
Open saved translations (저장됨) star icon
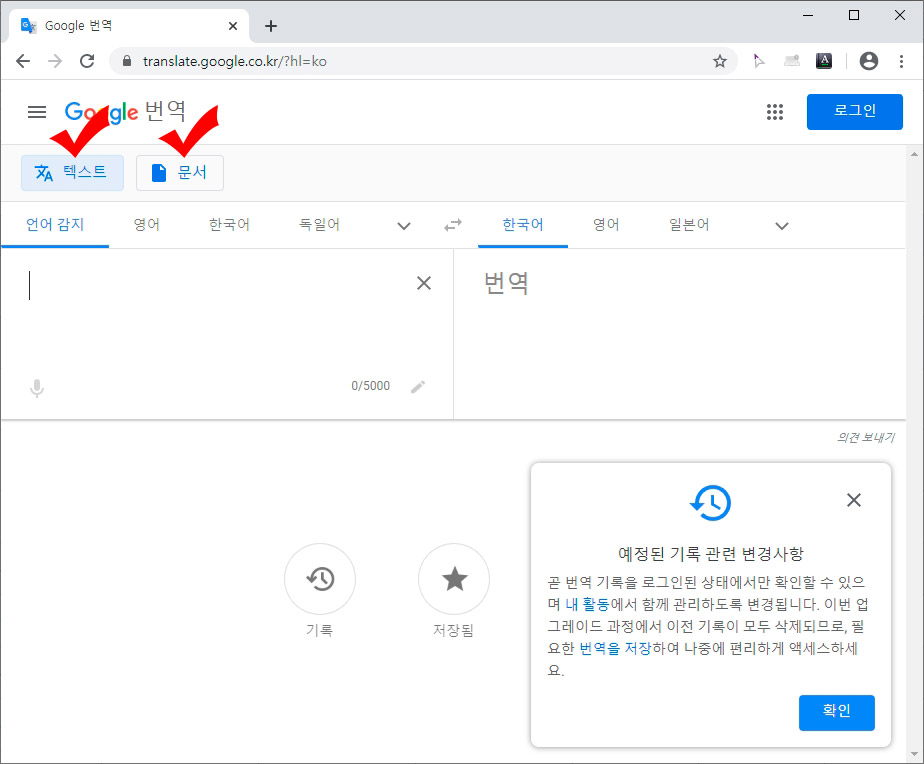[x=454, y=579]
